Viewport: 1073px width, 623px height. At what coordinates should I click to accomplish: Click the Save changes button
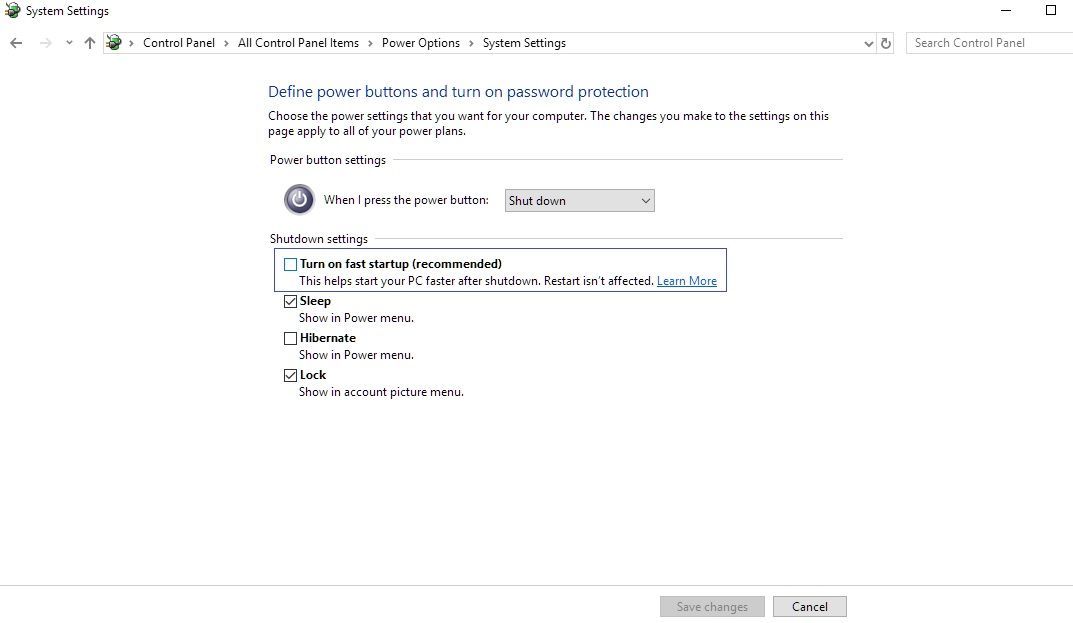pyautogui.click(x=712, y=607)
